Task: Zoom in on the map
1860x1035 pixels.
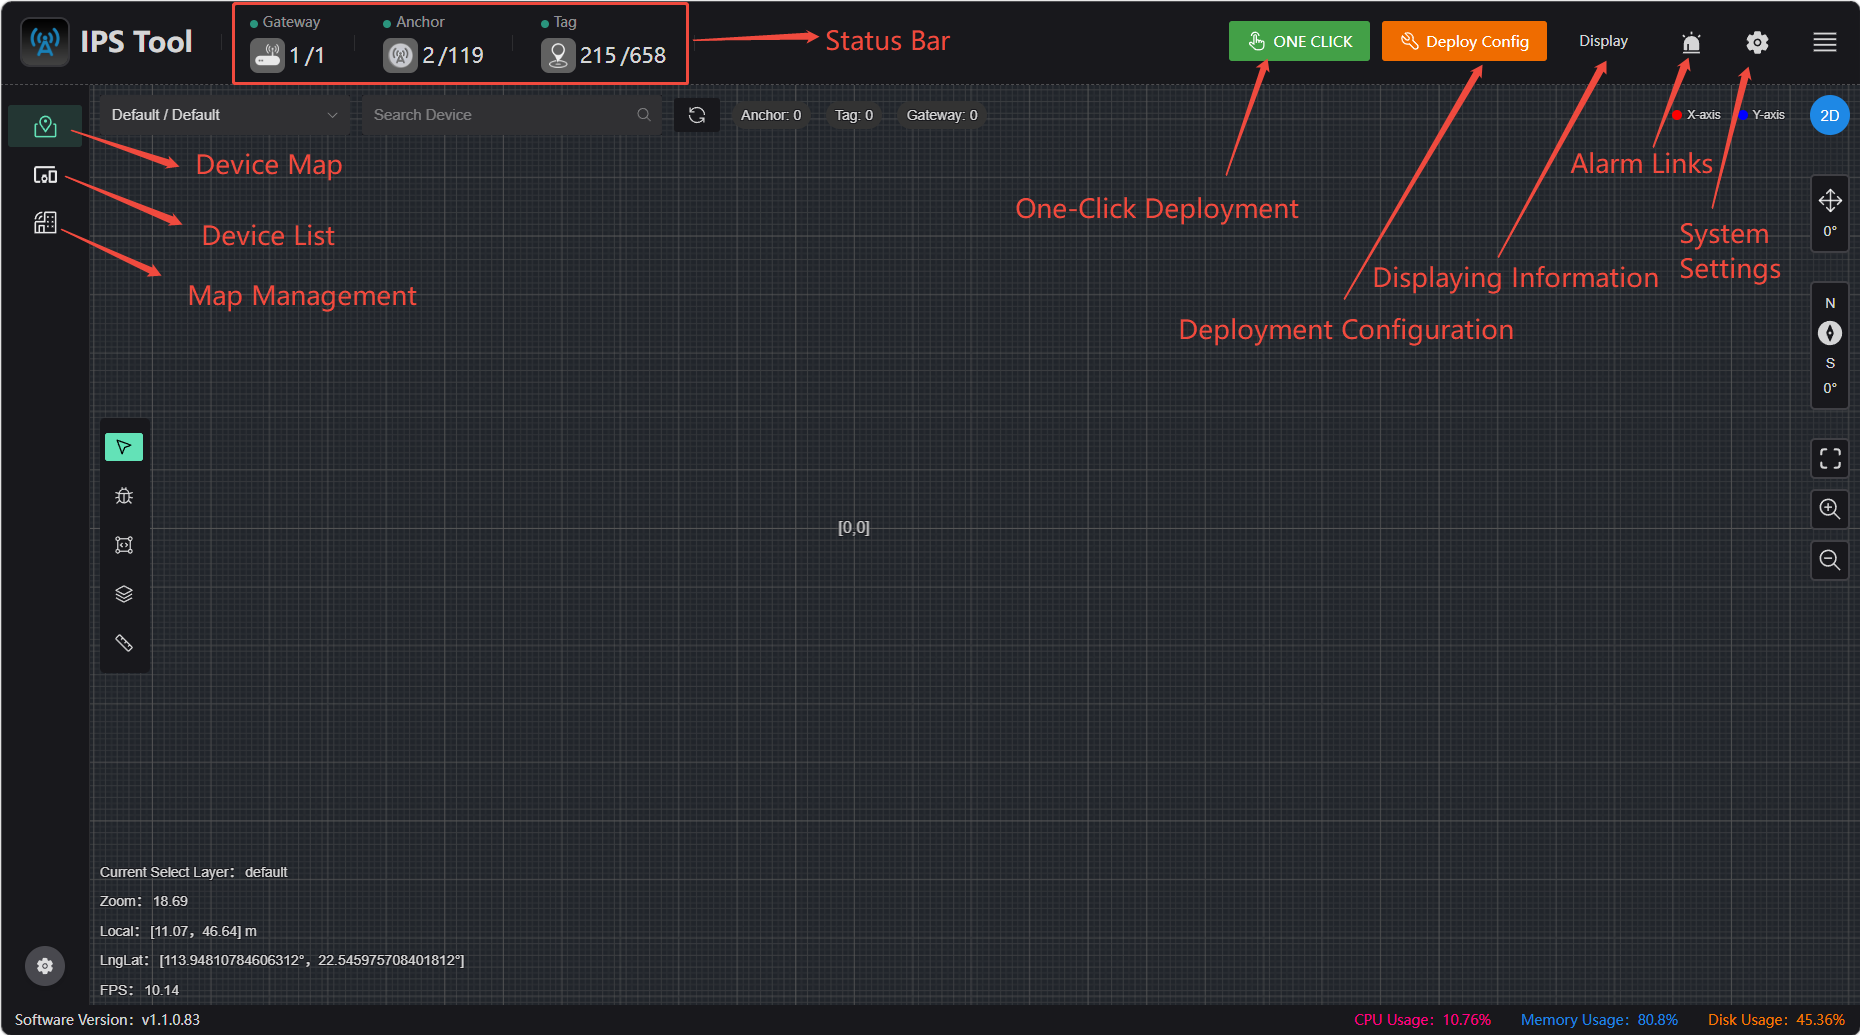Action: [1830, 509]
